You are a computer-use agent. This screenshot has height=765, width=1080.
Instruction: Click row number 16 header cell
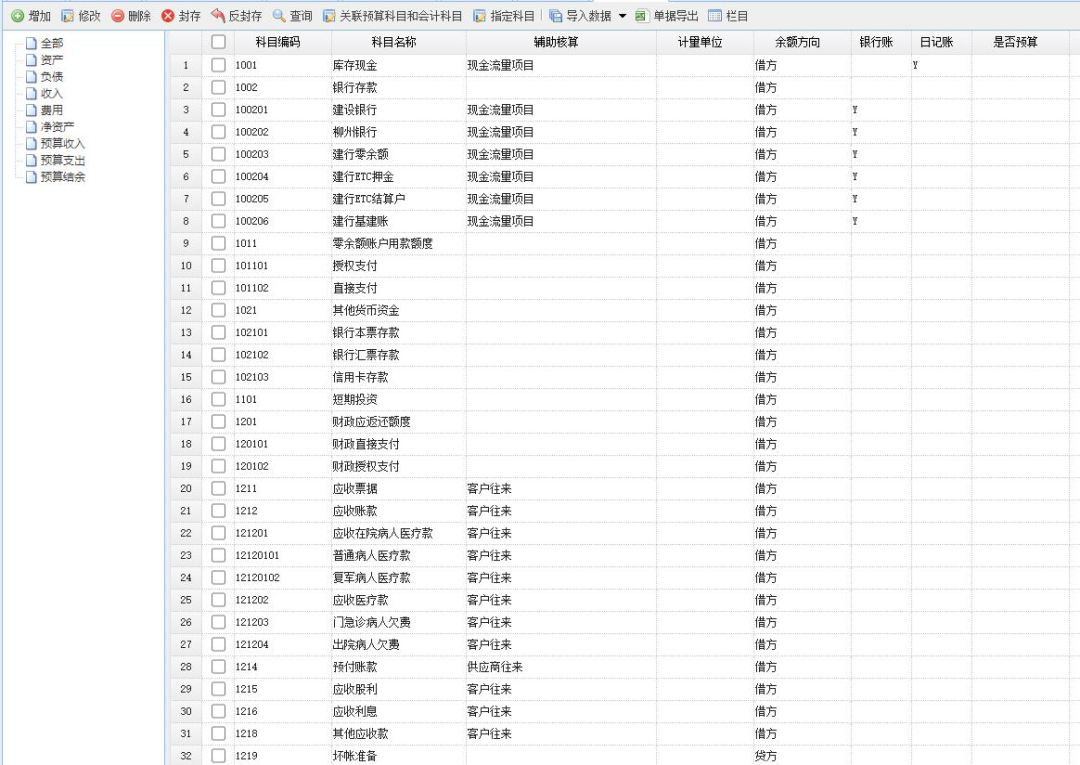186,399
